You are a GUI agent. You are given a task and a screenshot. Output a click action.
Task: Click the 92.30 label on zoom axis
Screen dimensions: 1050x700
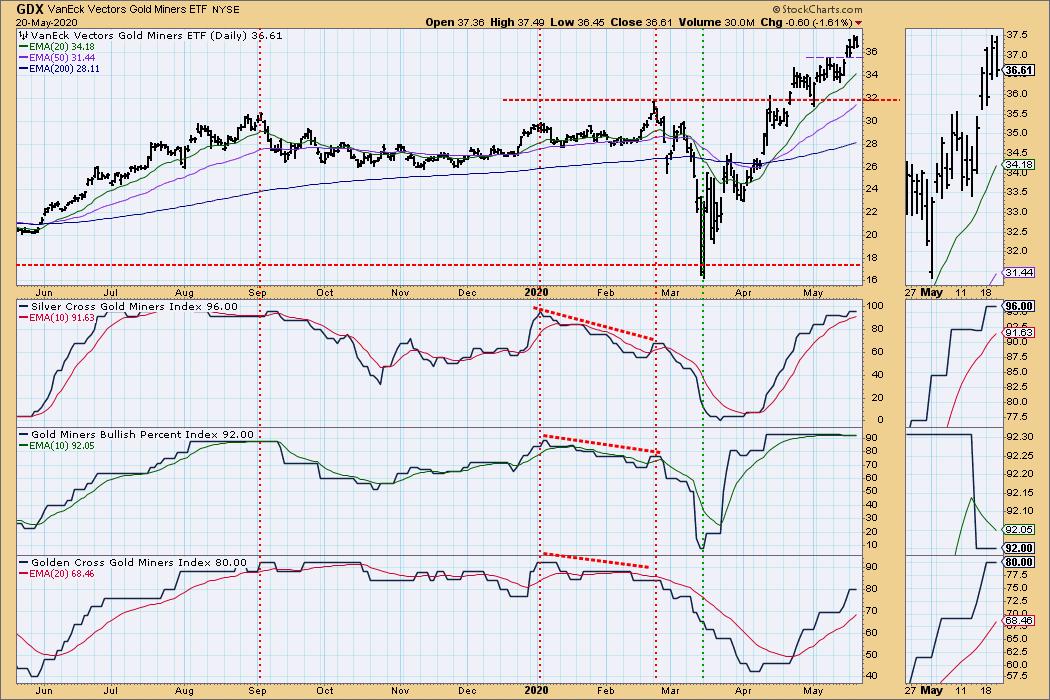(1018, 437)
